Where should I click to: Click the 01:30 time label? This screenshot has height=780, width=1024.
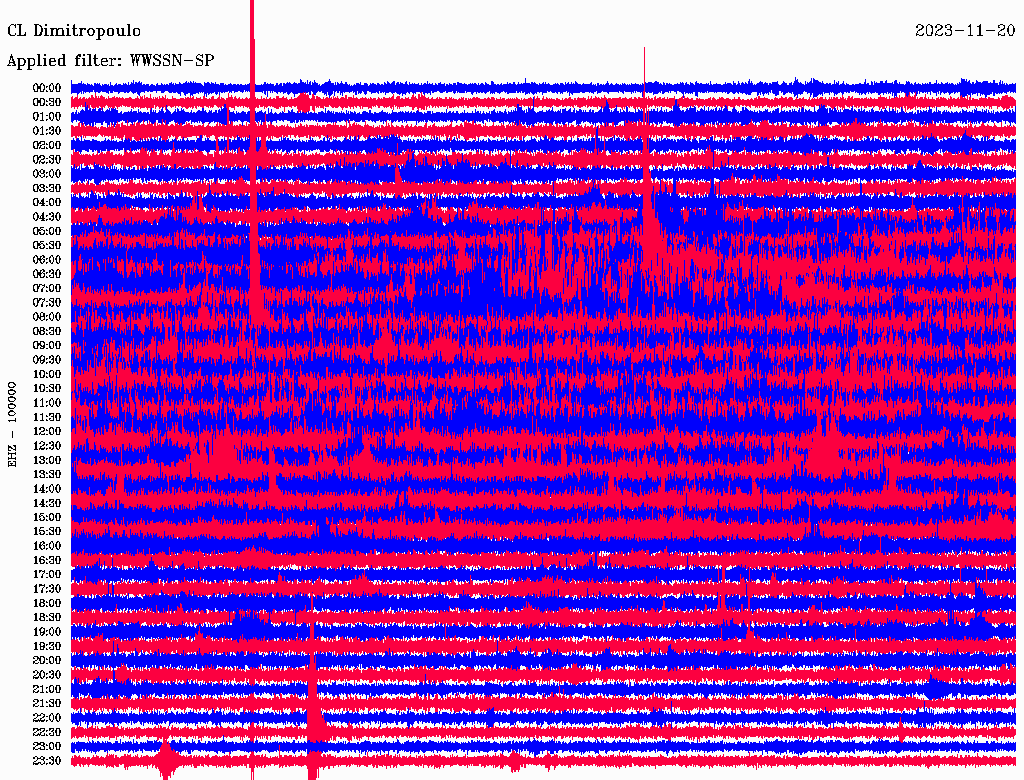coord(47,131)
